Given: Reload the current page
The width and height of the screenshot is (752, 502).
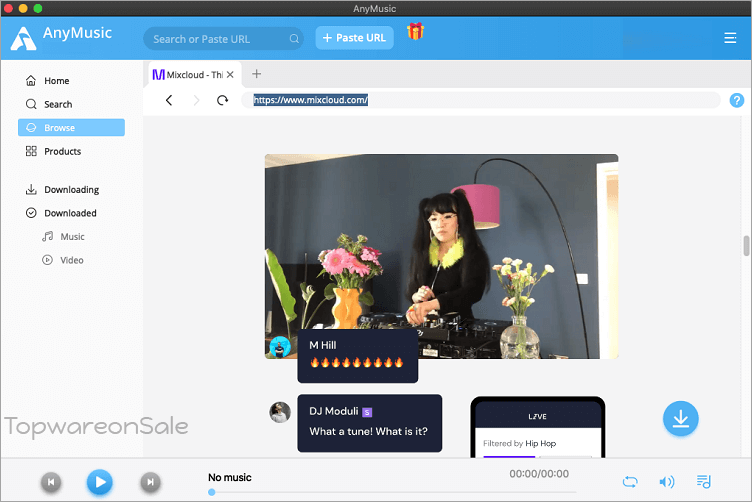Looking at the screenshot, I should (222, 100).
